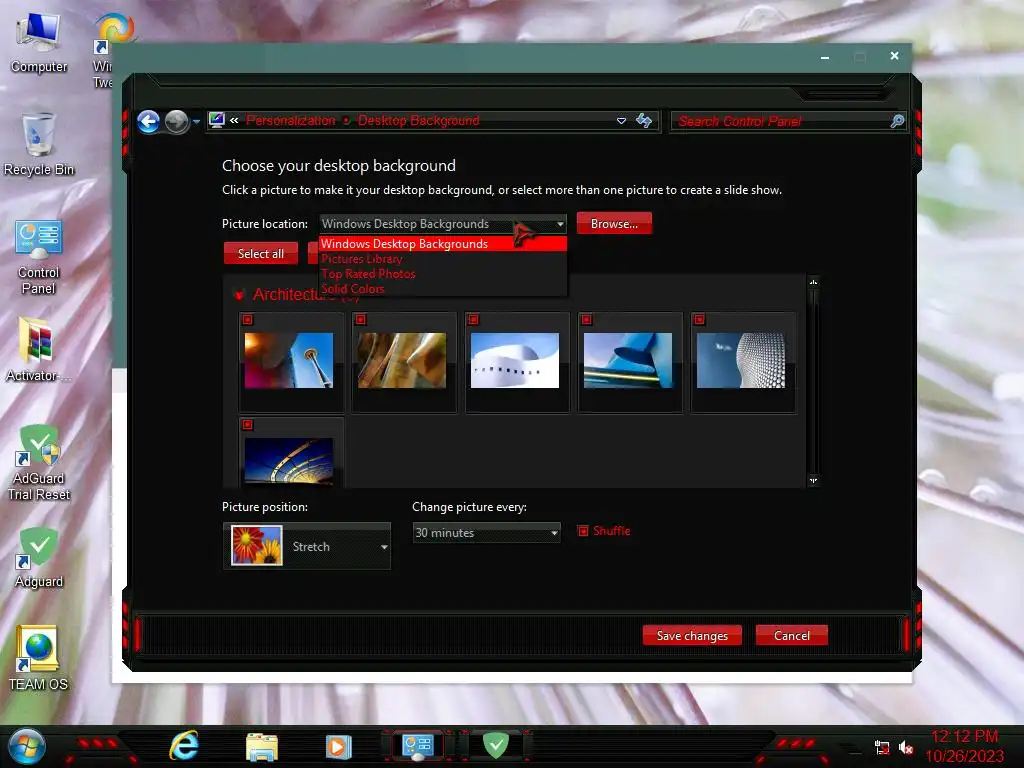The height and width of the screenshot is (768, 1024).
Task: Click the 12:12 PM taskbar clock
Action: pyautogui.click(x=965, y=737)
